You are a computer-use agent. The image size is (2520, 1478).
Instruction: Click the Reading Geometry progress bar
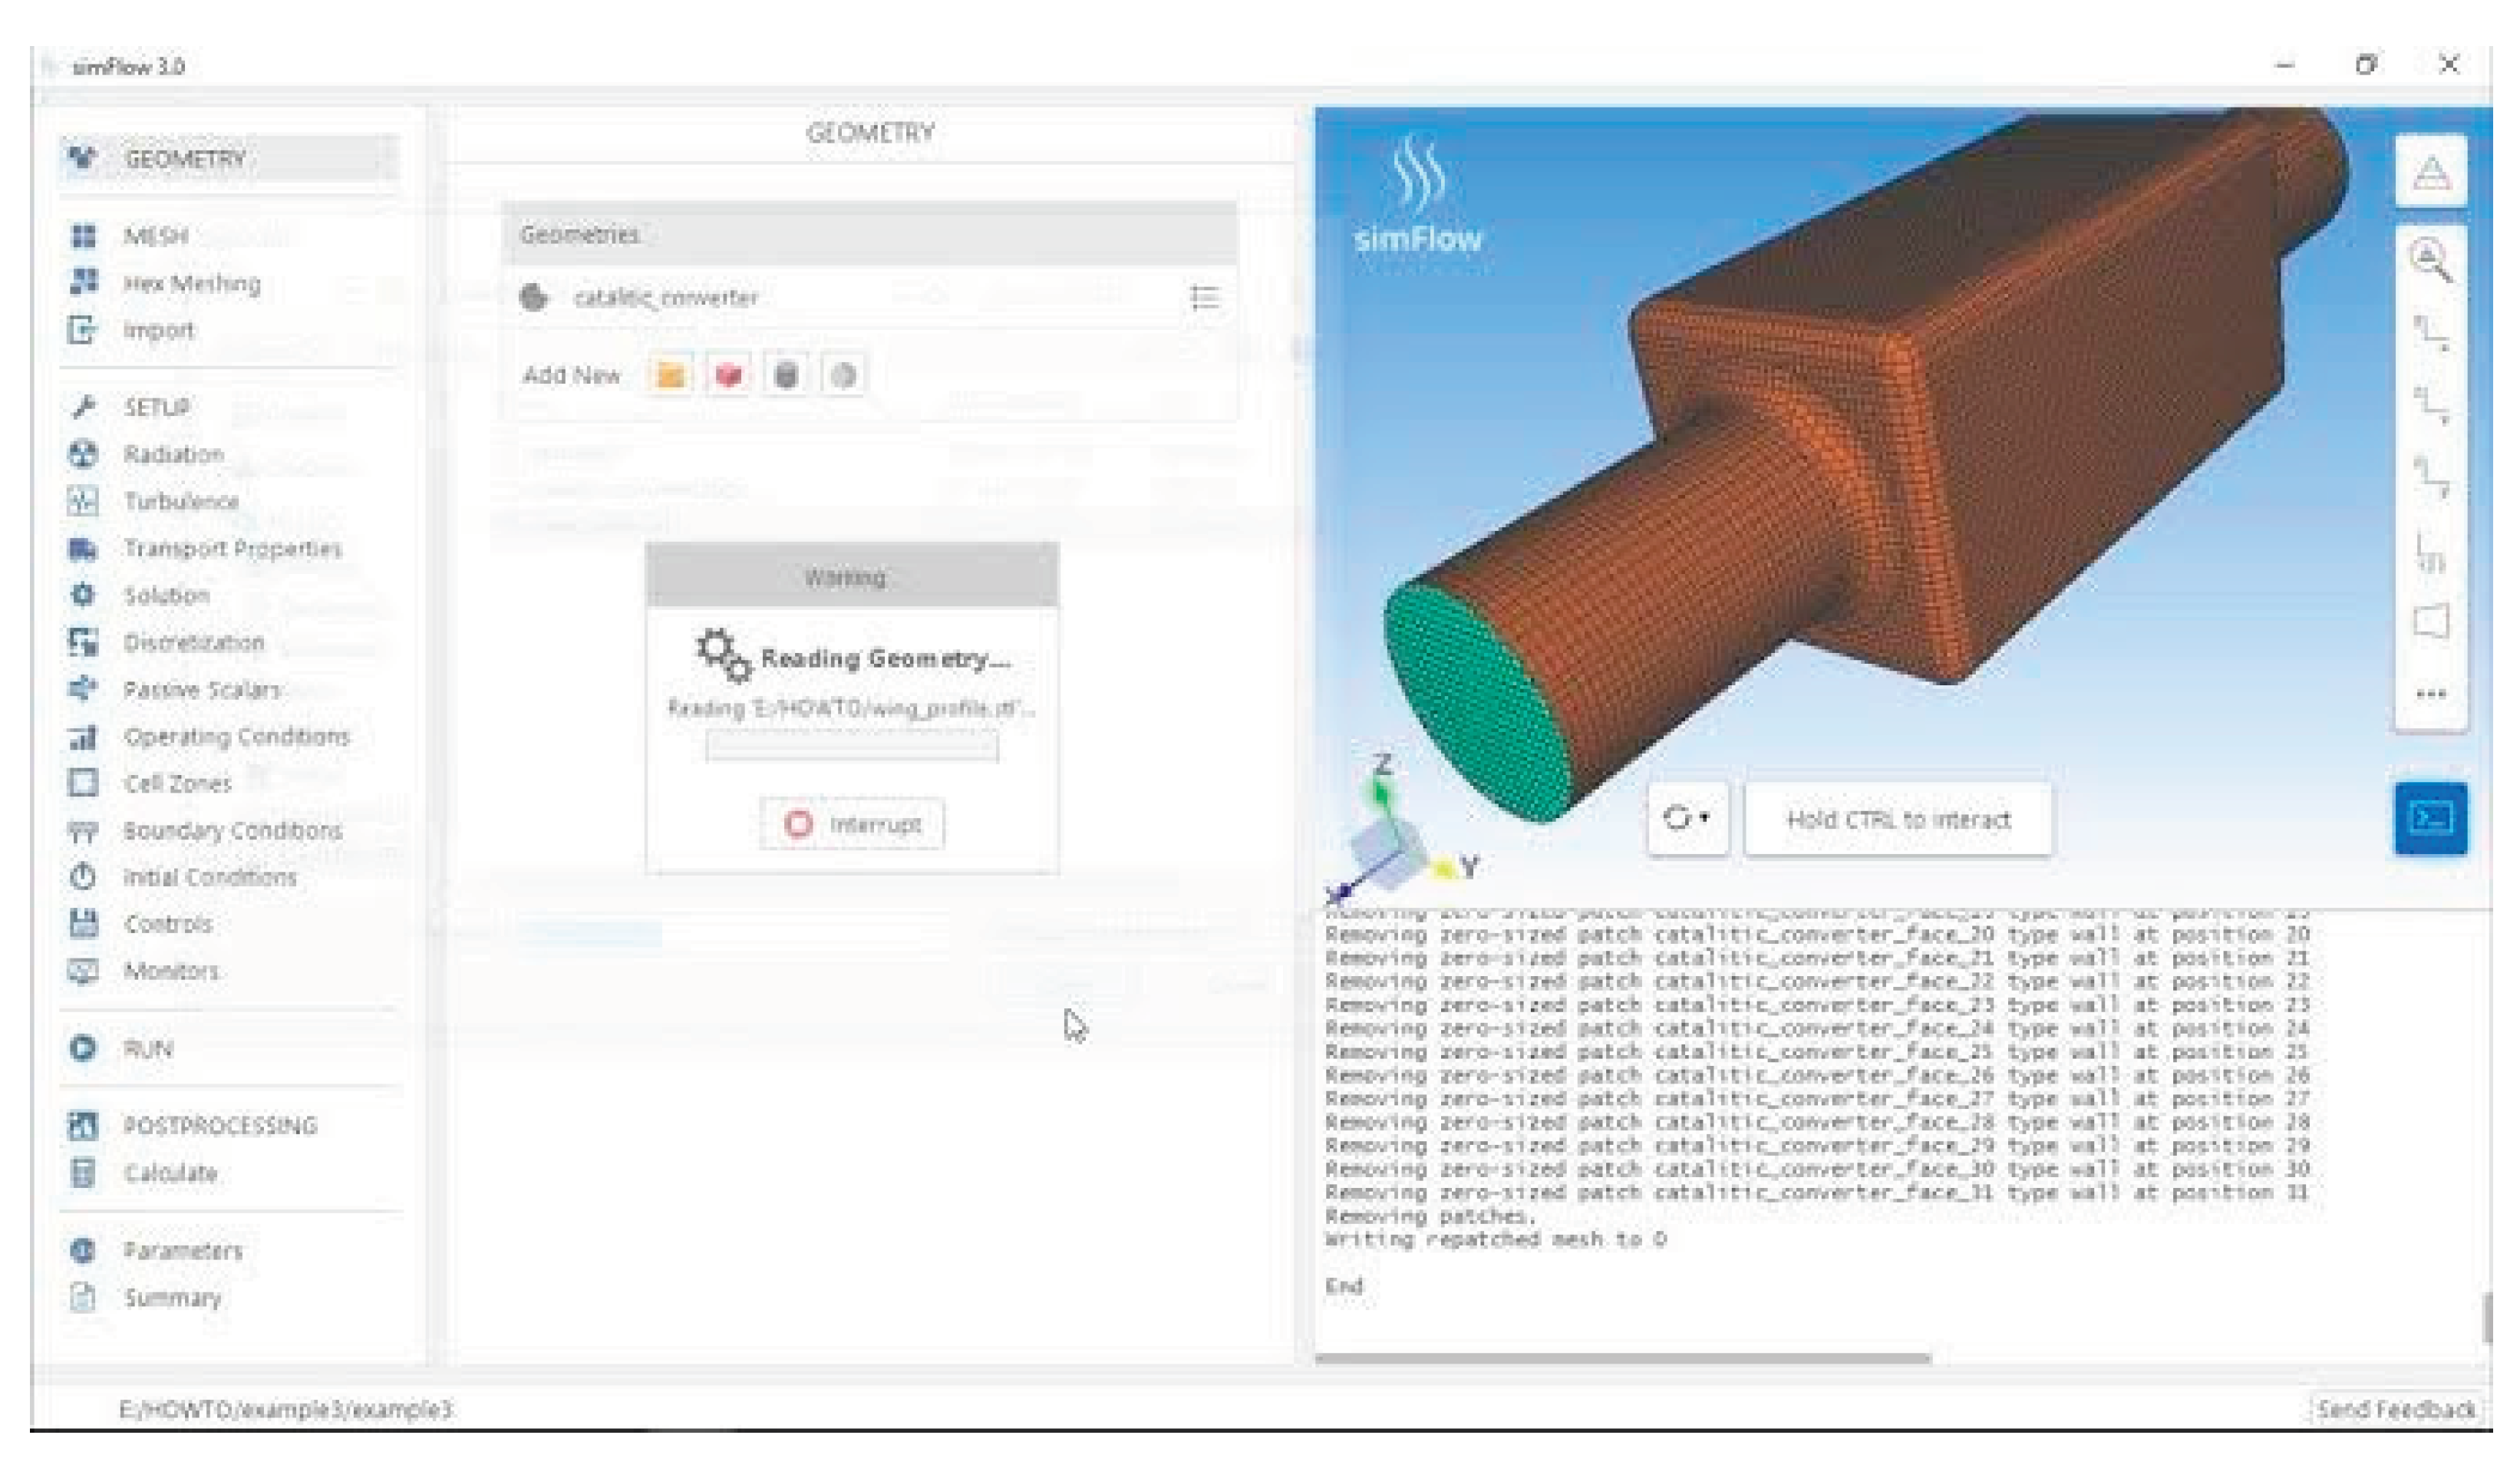(x=852, y=747)
